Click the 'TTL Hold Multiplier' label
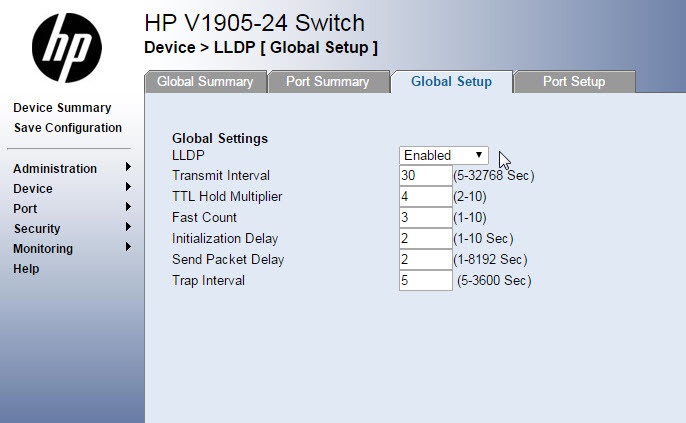This screenshot has height=423, width=686. 227,196
